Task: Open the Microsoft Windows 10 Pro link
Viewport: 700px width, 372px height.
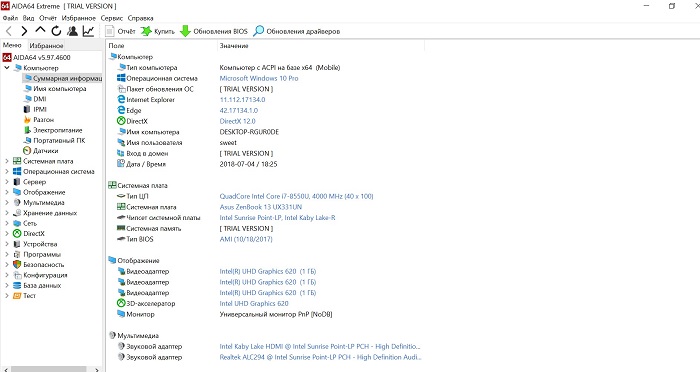Action: [x=259, y=78]
